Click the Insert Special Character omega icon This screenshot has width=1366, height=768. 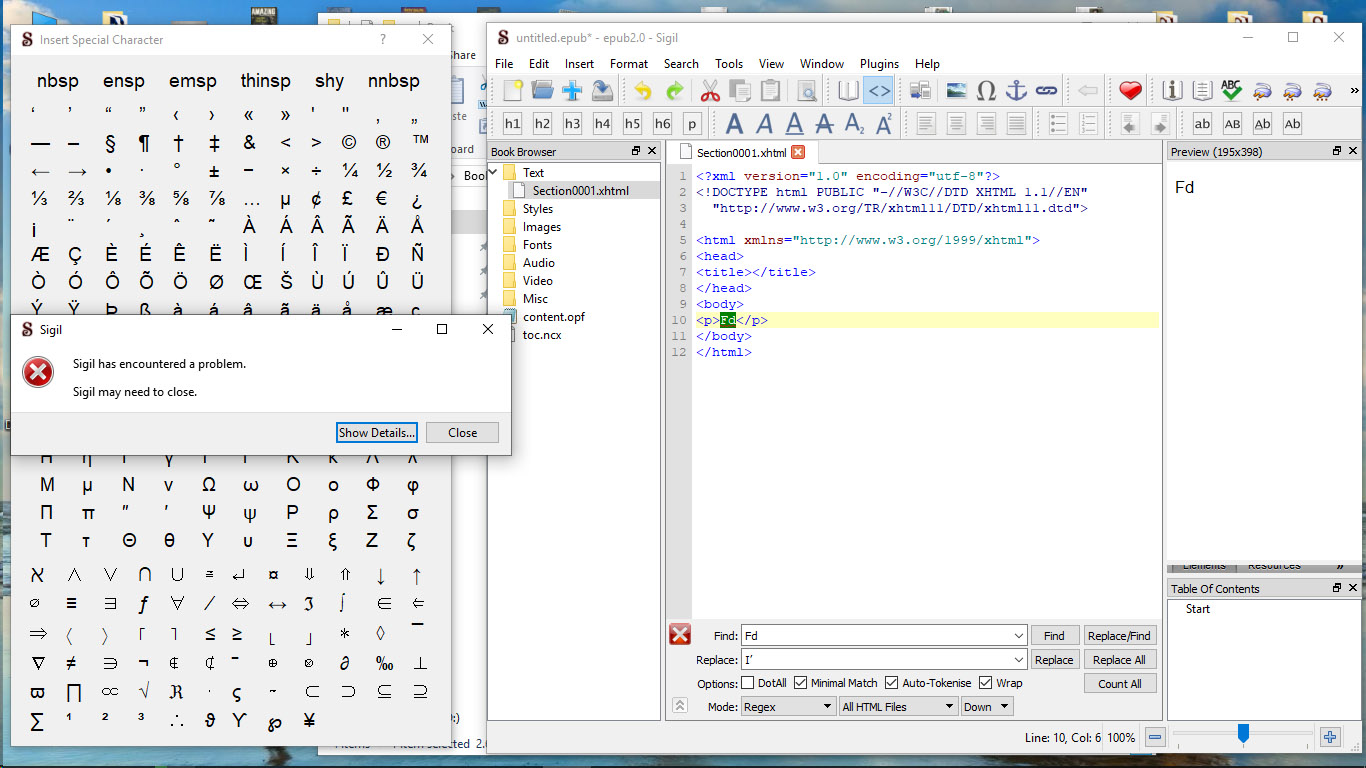tap(986, 91)
